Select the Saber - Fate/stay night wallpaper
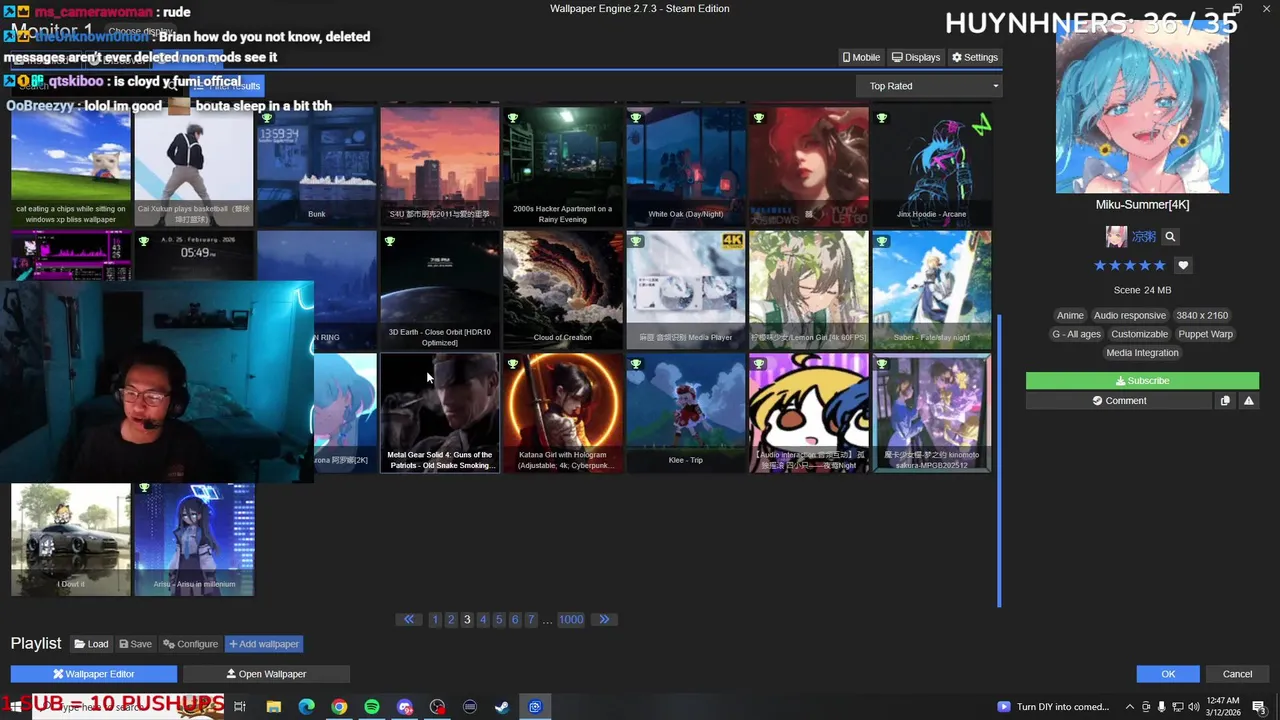Screen dimensions: 1280x720 932,290
